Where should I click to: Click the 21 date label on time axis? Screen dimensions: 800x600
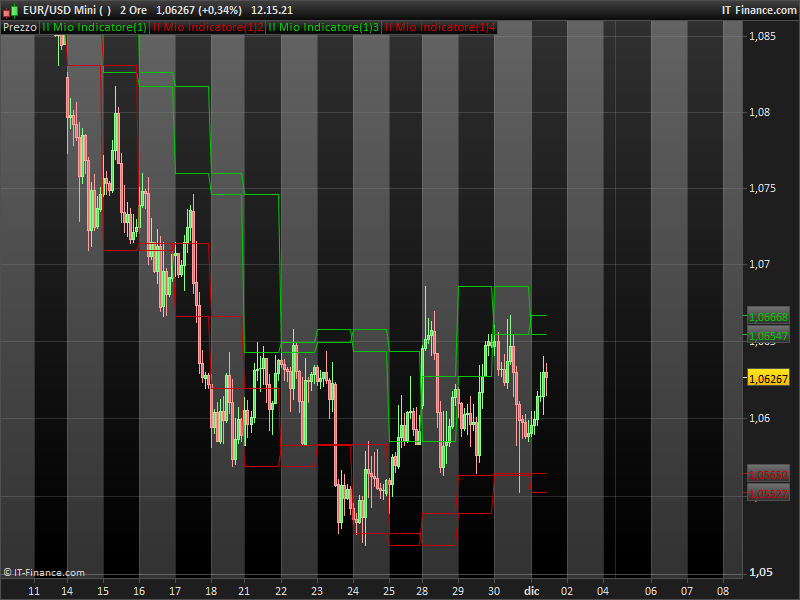click(x=244, y=591)
